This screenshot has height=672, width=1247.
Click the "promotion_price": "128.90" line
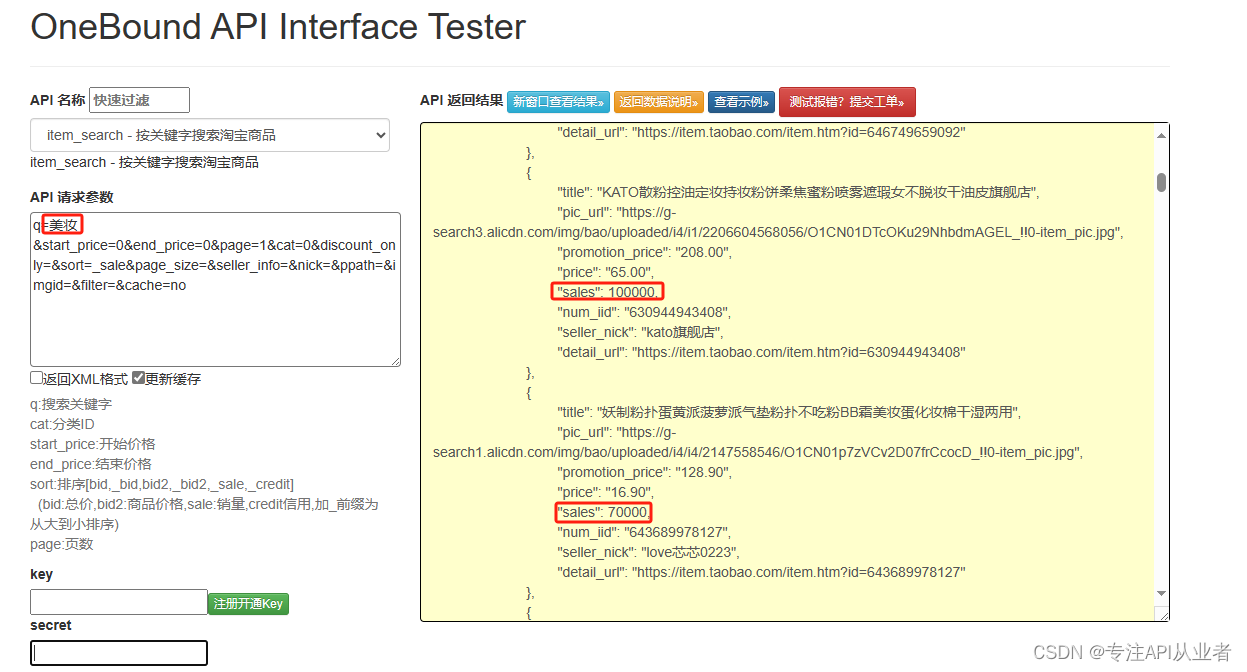(x=644, y=472)
